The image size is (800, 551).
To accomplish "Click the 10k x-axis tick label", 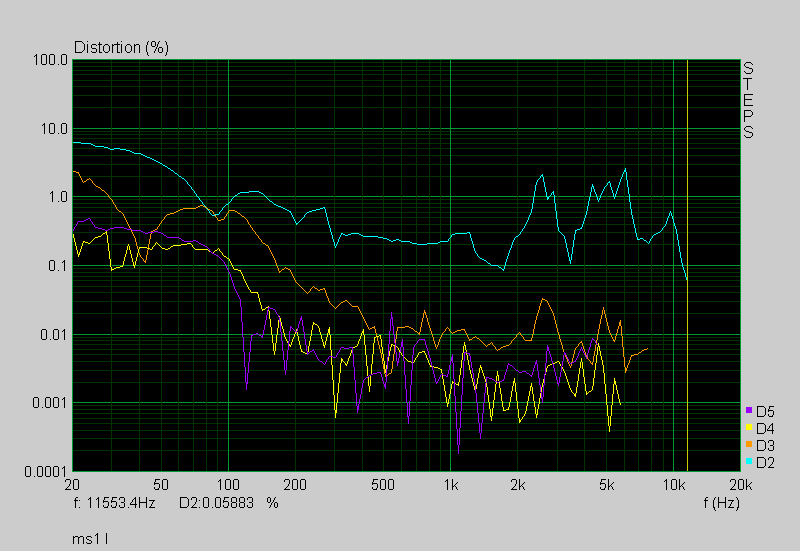I will [x=673, y=485].
